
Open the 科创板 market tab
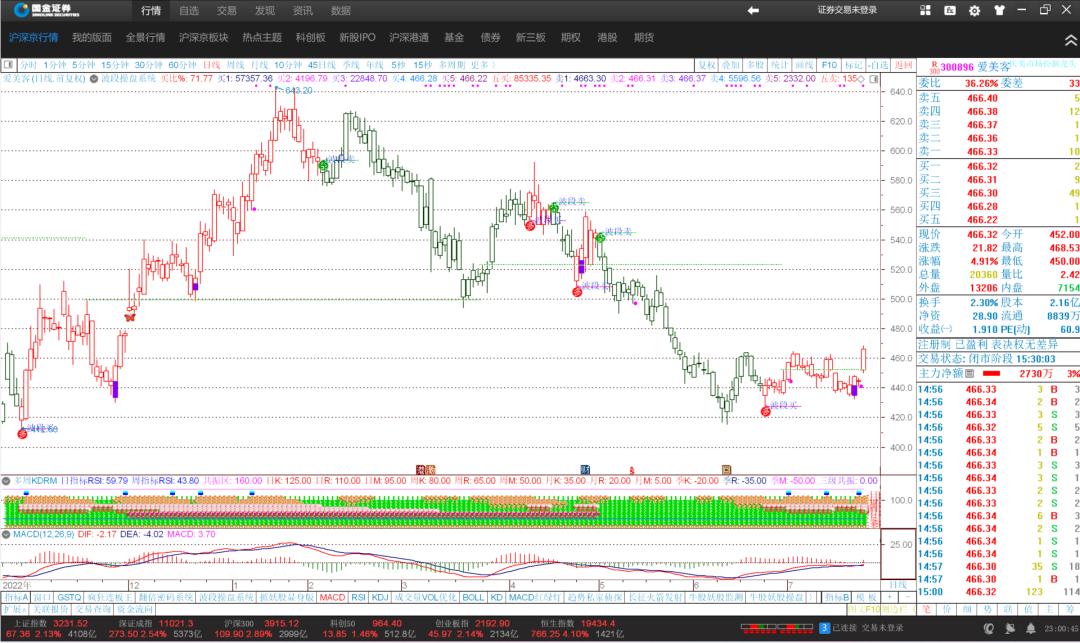tap(309, 38)
